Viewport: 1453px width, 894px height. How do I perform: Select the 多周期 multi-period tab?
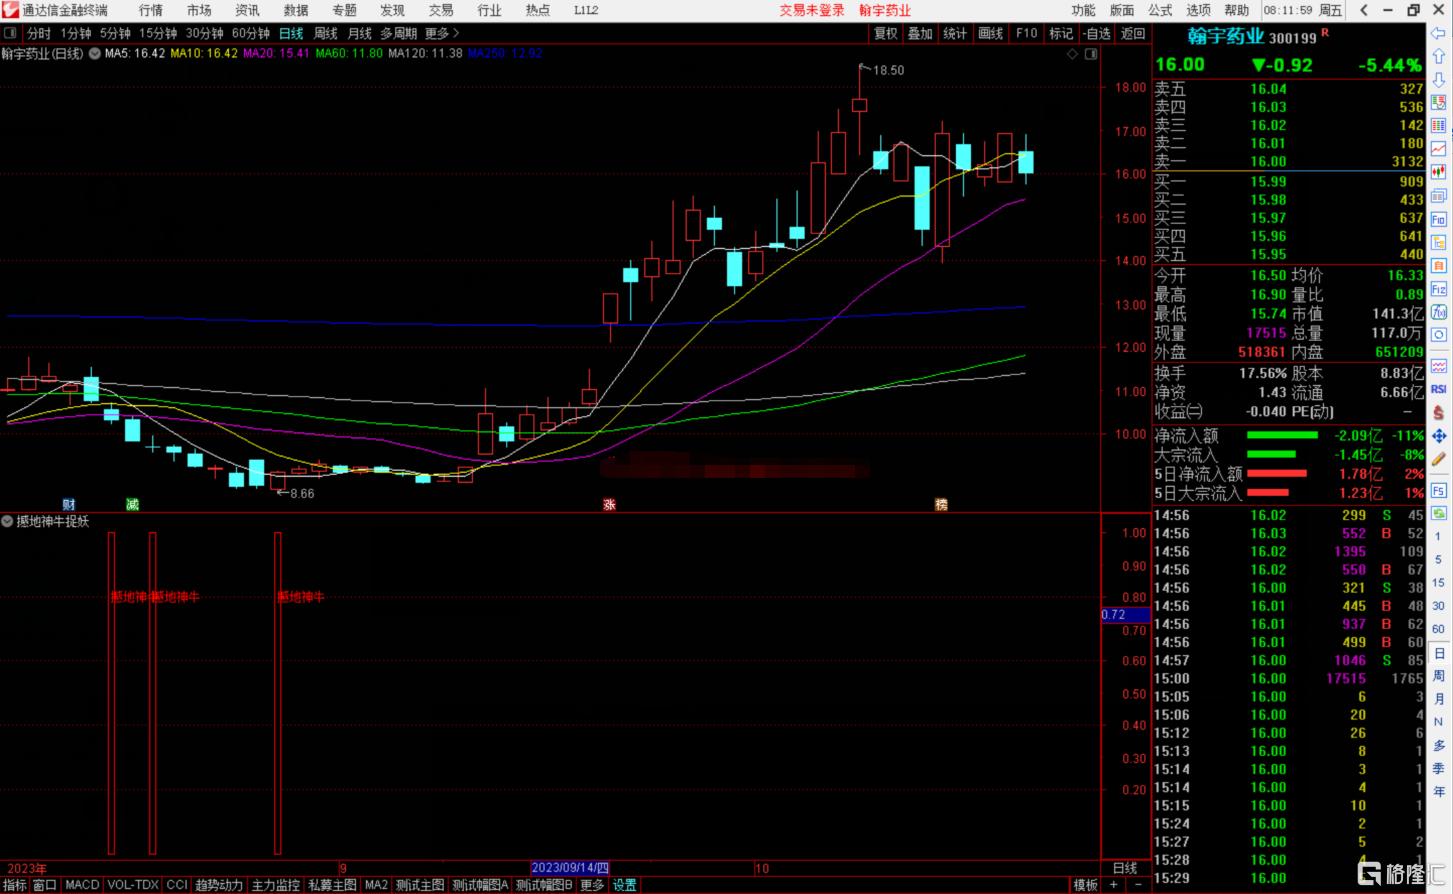tap(399, 33)
